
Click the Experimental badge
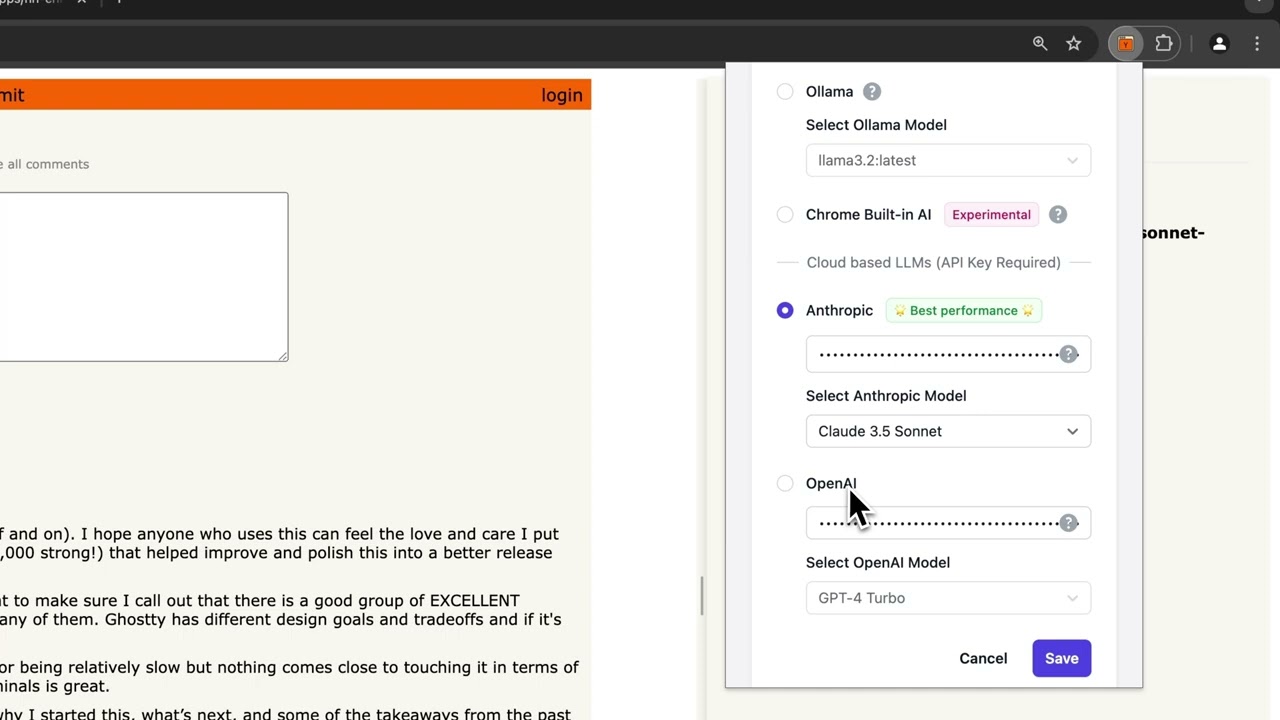[x=991, y=214]
